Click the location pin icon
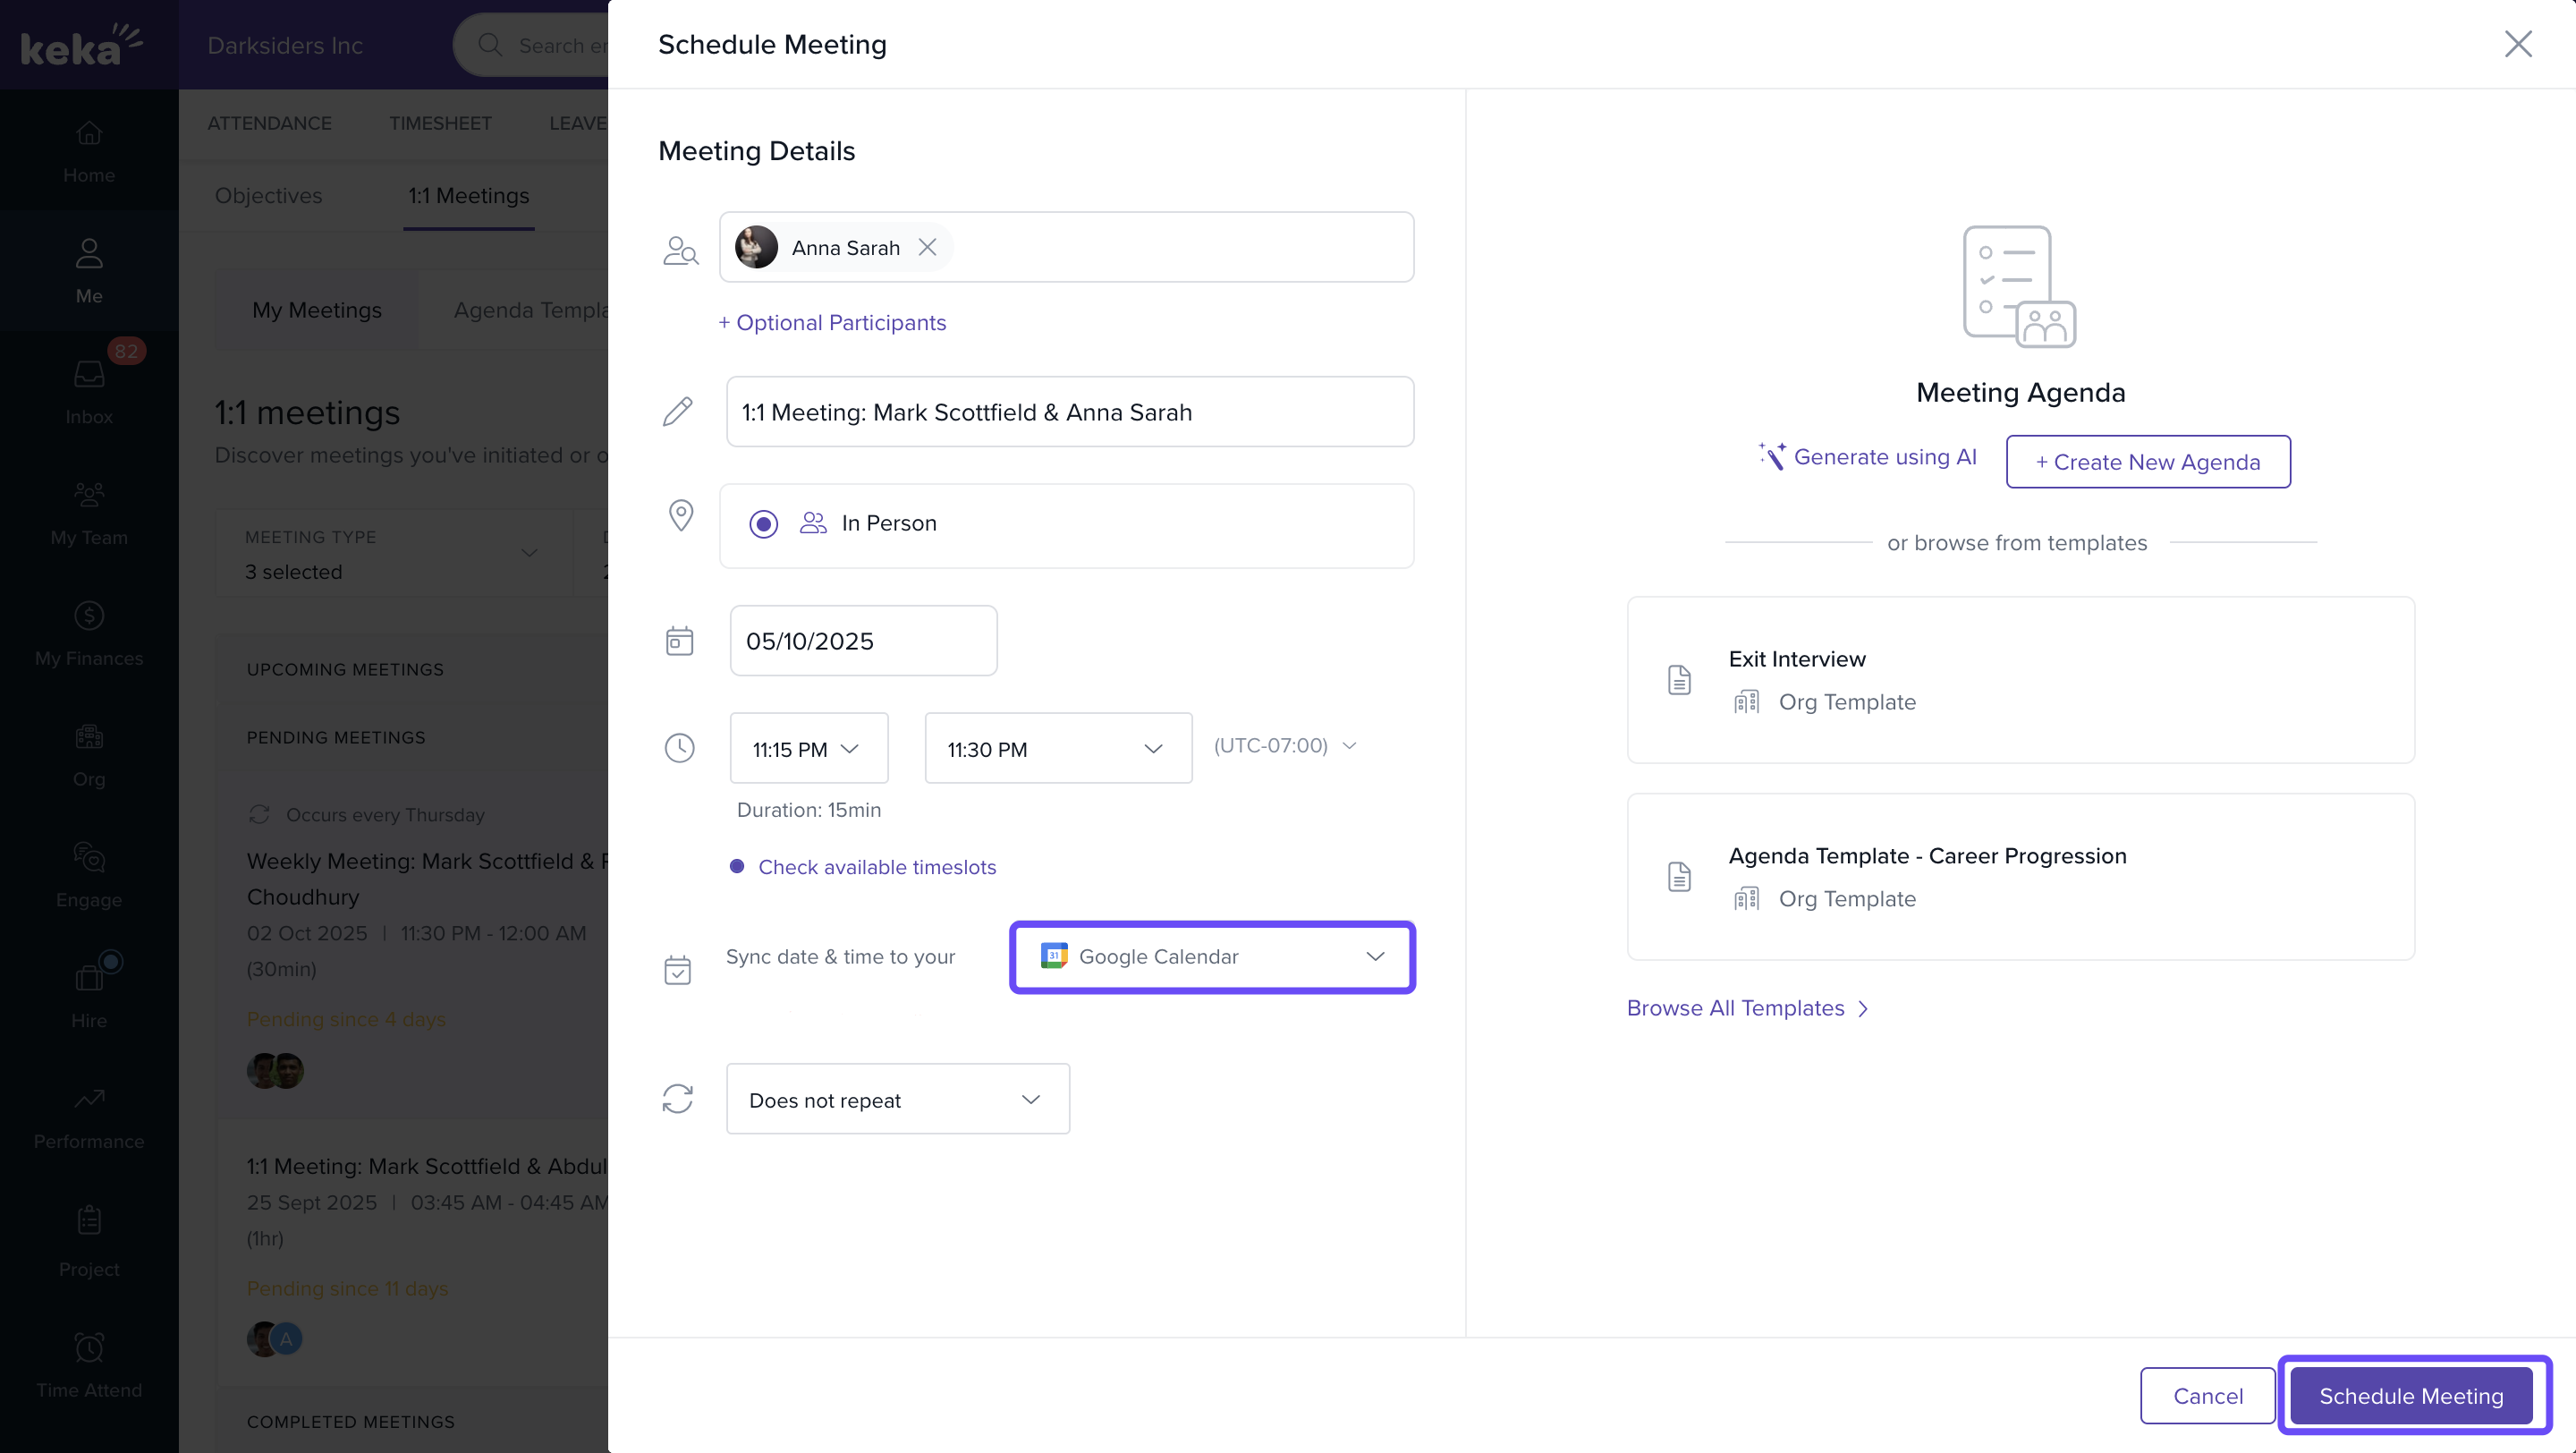The height and width of the screenshot is (1453, 2576). tap(680, 516)
